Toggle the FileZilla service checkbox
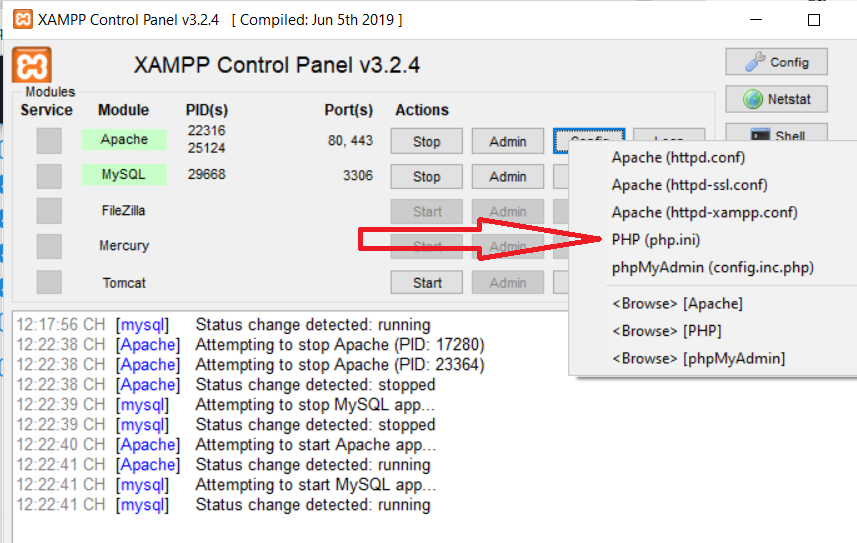This screenshot has height=543, width=857. pos(49,211)
